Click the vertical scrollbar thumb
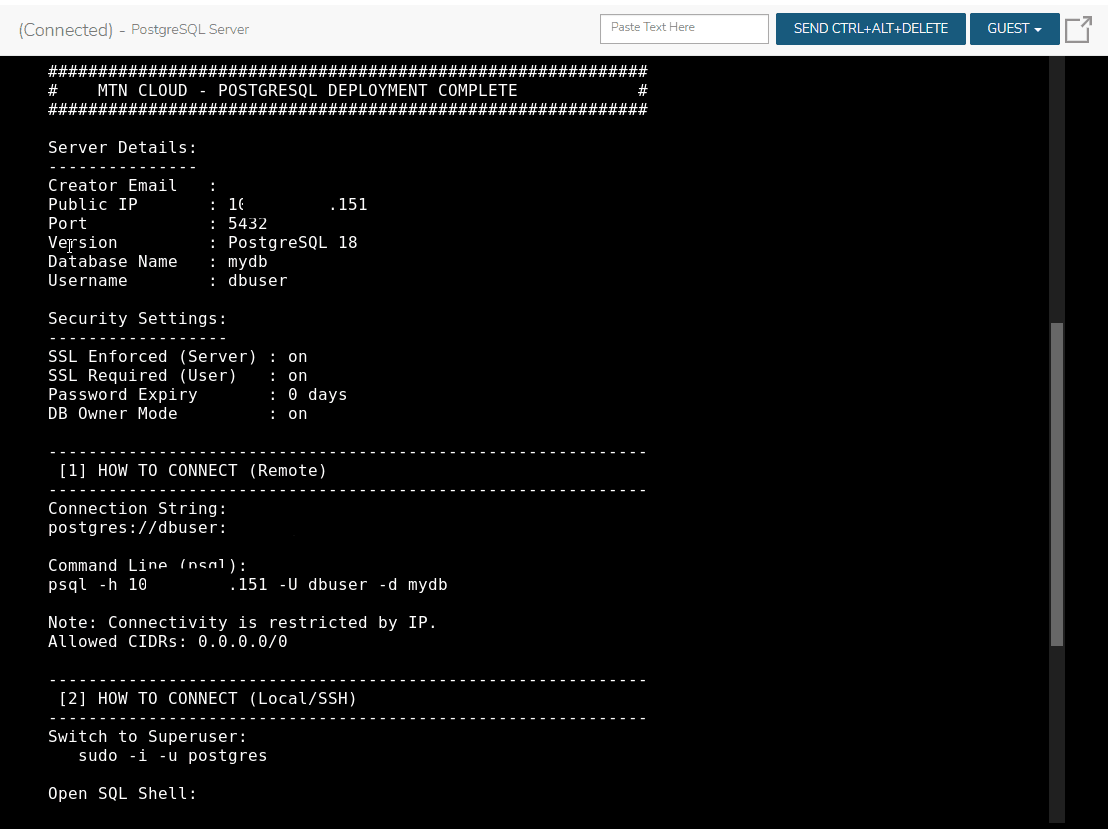The image size is (1110, 829). tap(1057, 484)
